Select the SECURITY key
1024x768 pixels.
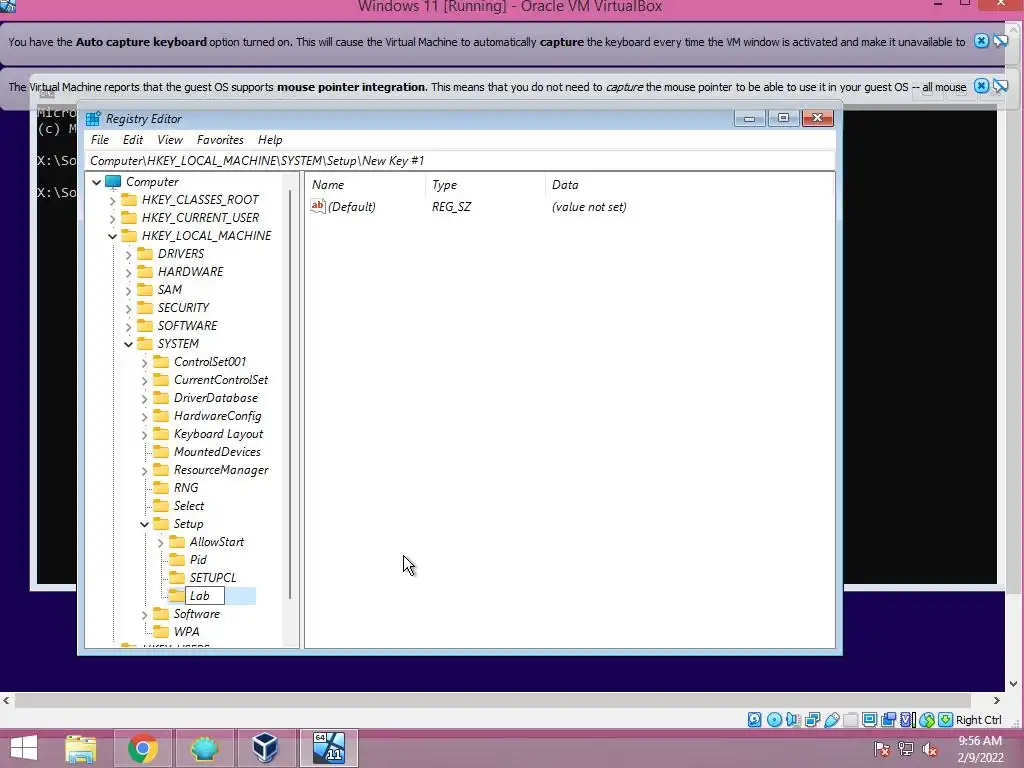click(x=183, y=308)
